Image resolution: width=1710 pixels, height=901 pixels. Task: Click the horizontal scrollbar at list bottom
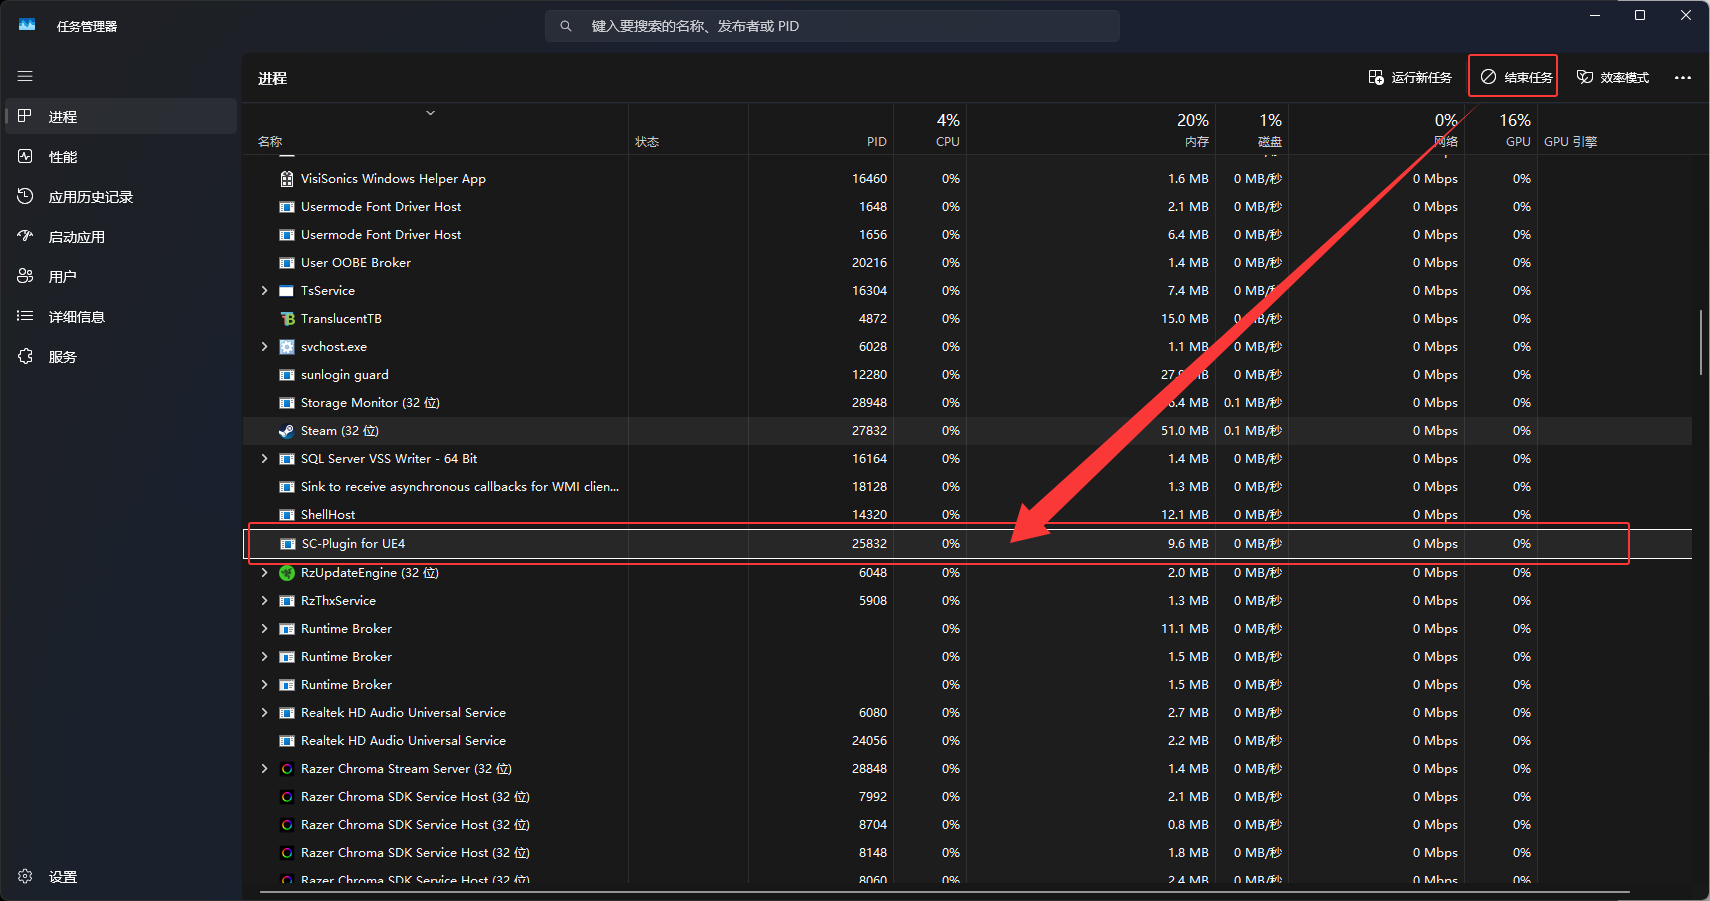(944, 891)
